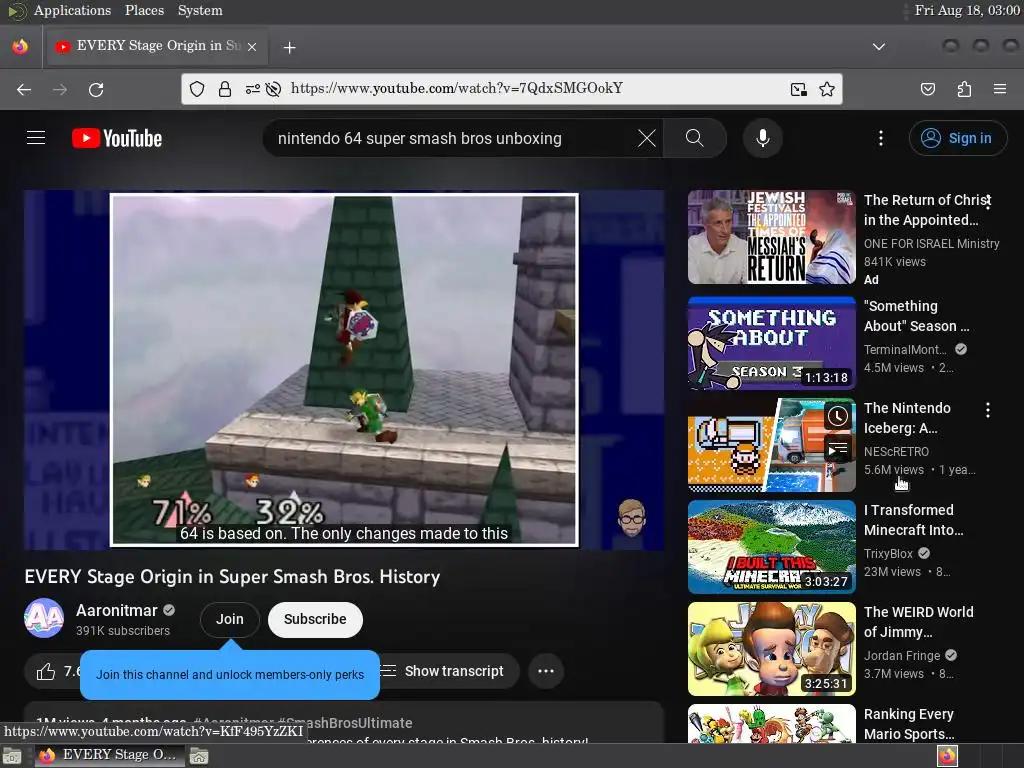Open tracking protection shield icon
The image size is (1024, 768).
(x=197, y=89)
